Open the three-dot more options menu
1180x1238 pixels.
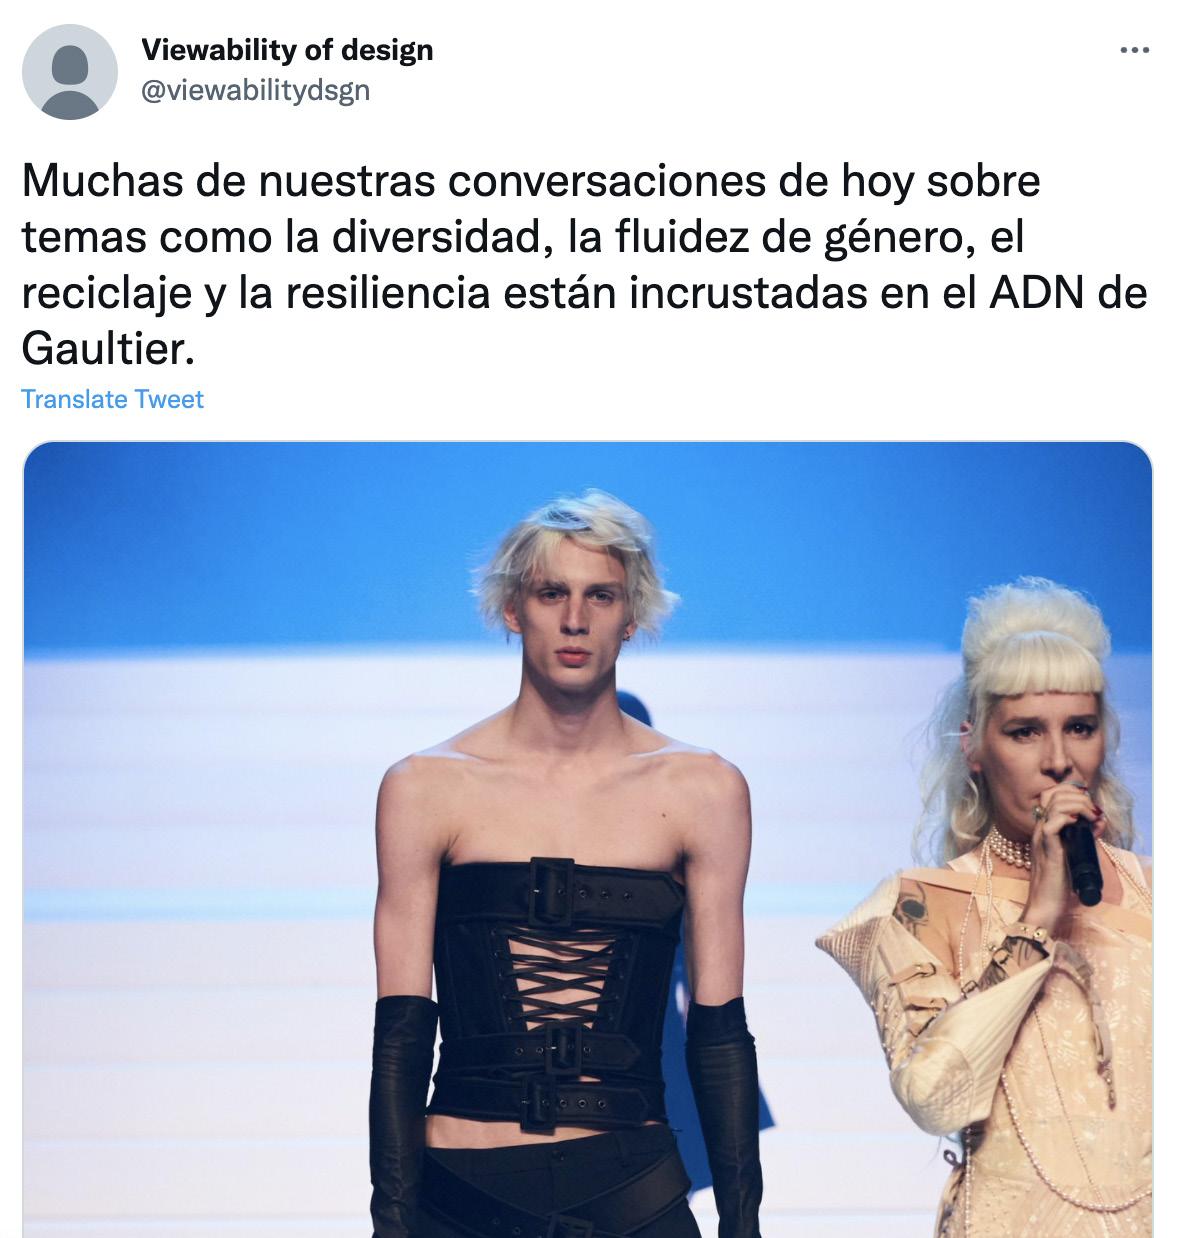click(x=1134, y=50)
